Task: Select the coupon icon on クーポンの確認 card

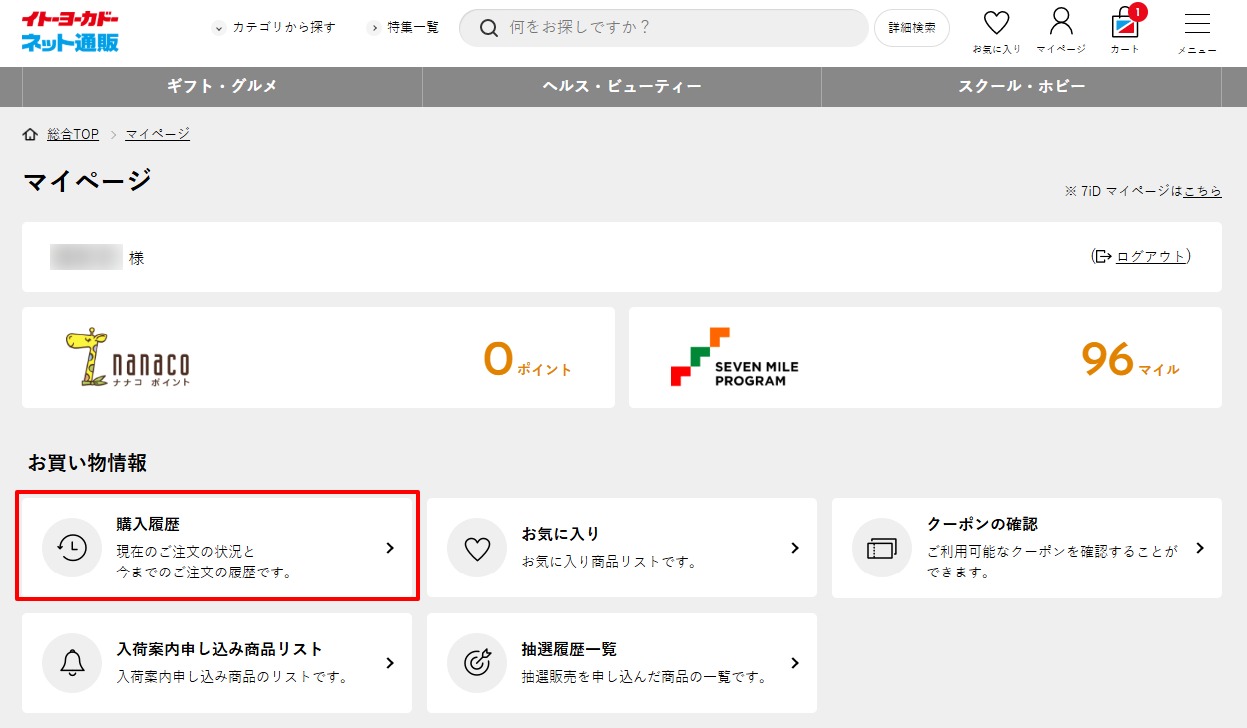Action: (x=881, y=547)
